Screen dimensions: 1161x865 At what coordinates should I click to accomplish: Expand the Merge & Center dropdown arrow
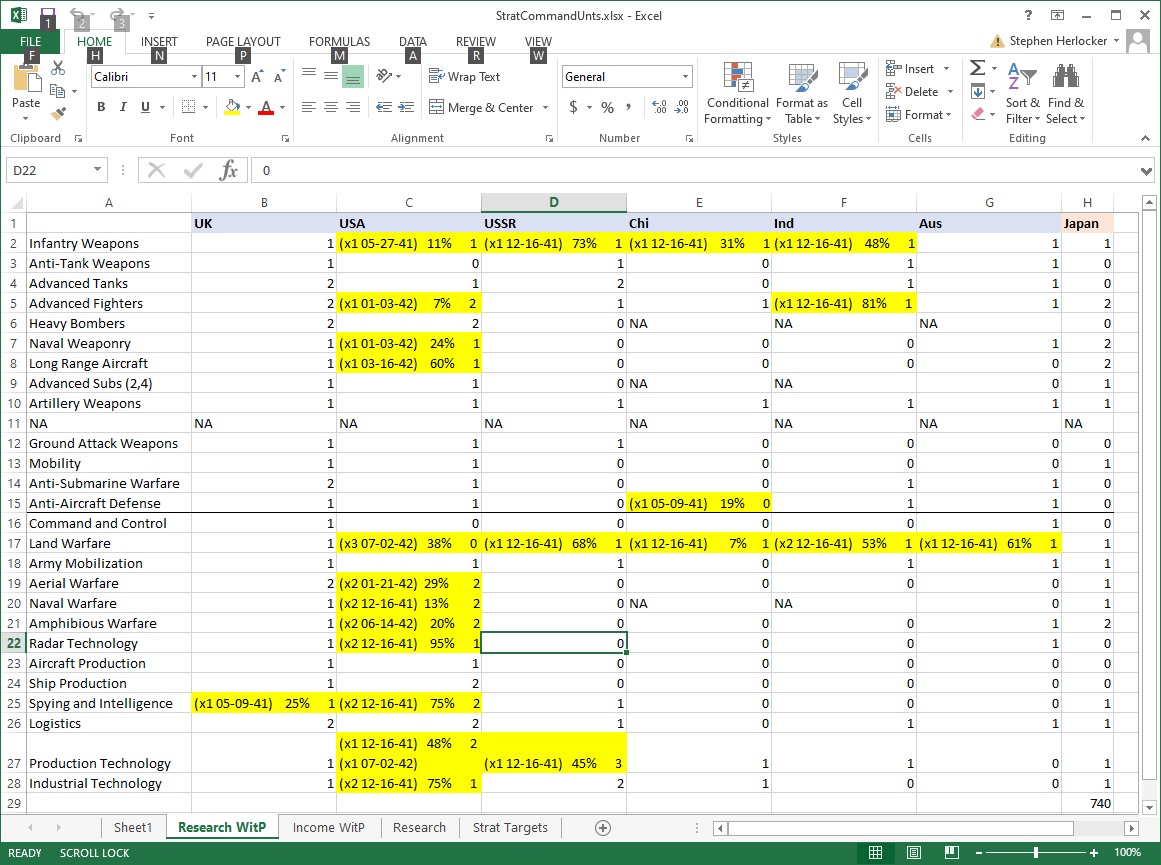546,107
